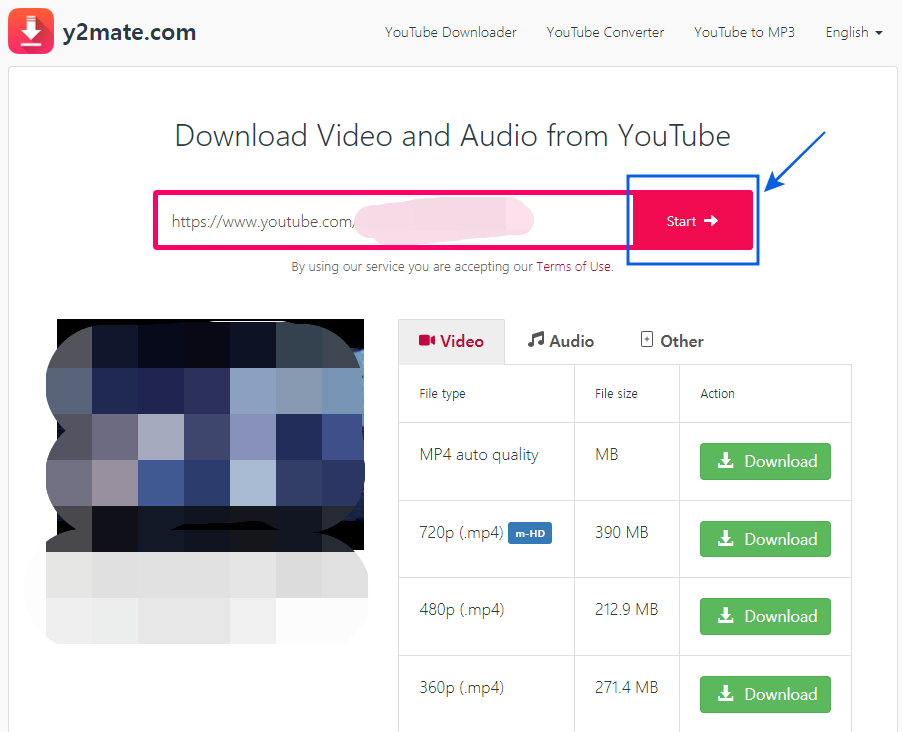The image size is (902, 732).
Task: Open the y2mate.com home link
Action: pos(129,32)
